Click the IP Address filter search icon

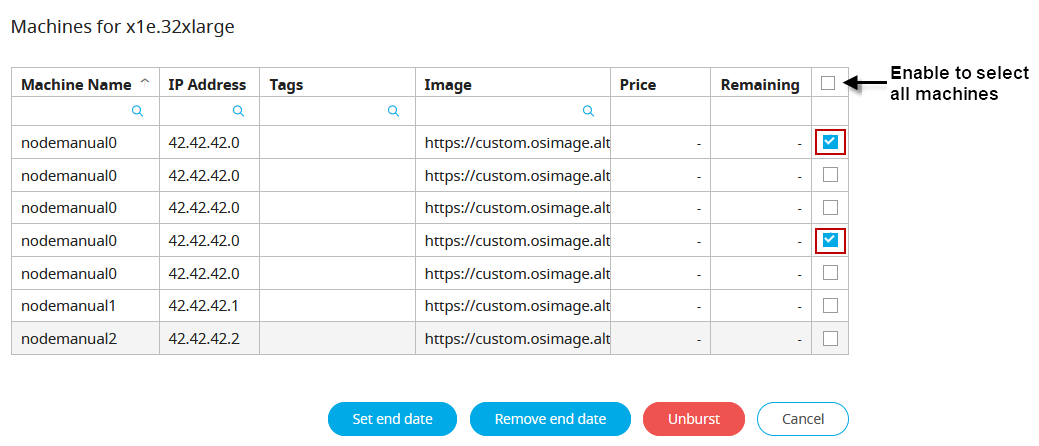[x=238, y=111]
